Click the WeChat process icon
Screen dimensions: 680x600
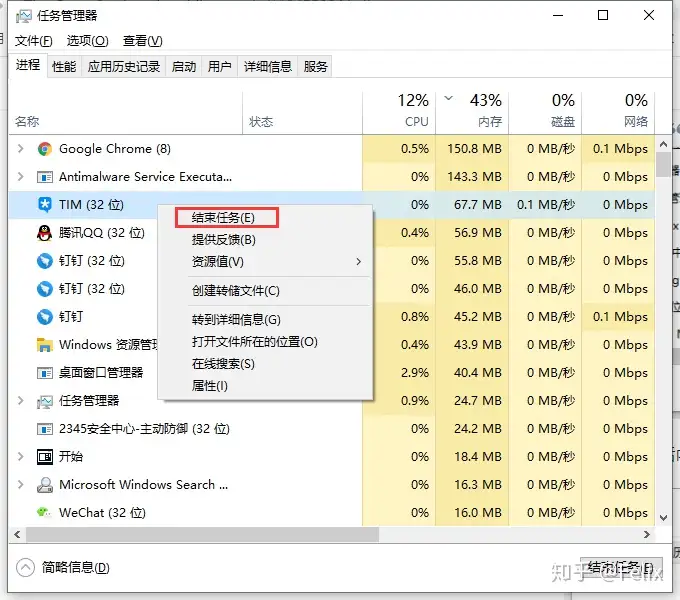(45, 512)
